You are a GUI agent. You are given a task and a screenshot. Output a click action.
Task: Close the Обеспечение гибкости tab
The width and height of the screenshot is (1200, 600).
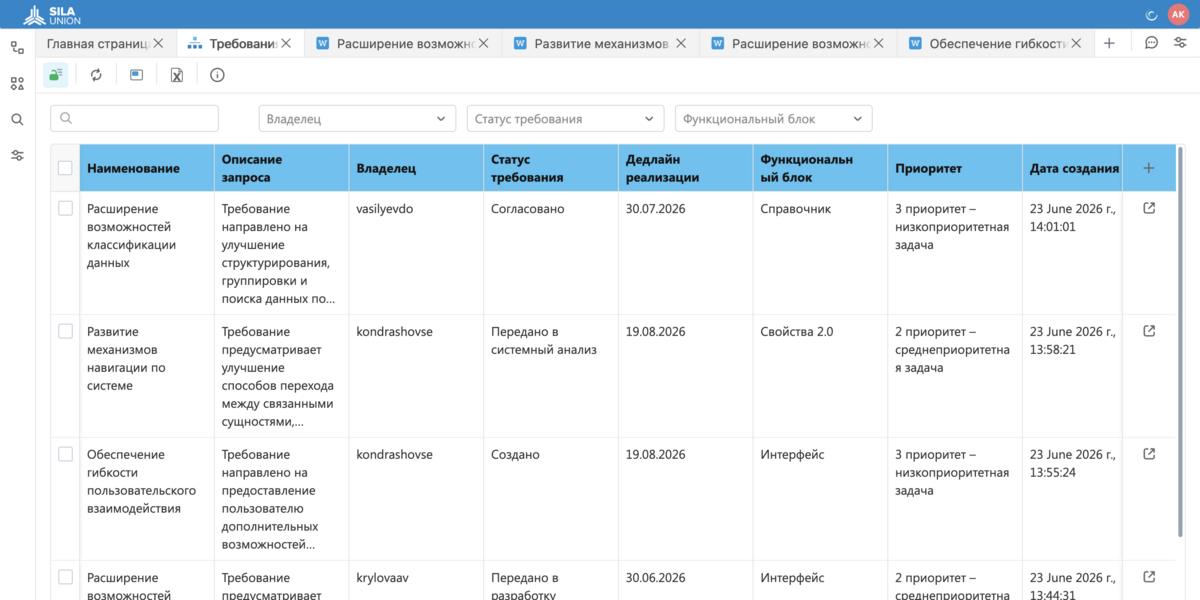click(x=1076, y=43)
